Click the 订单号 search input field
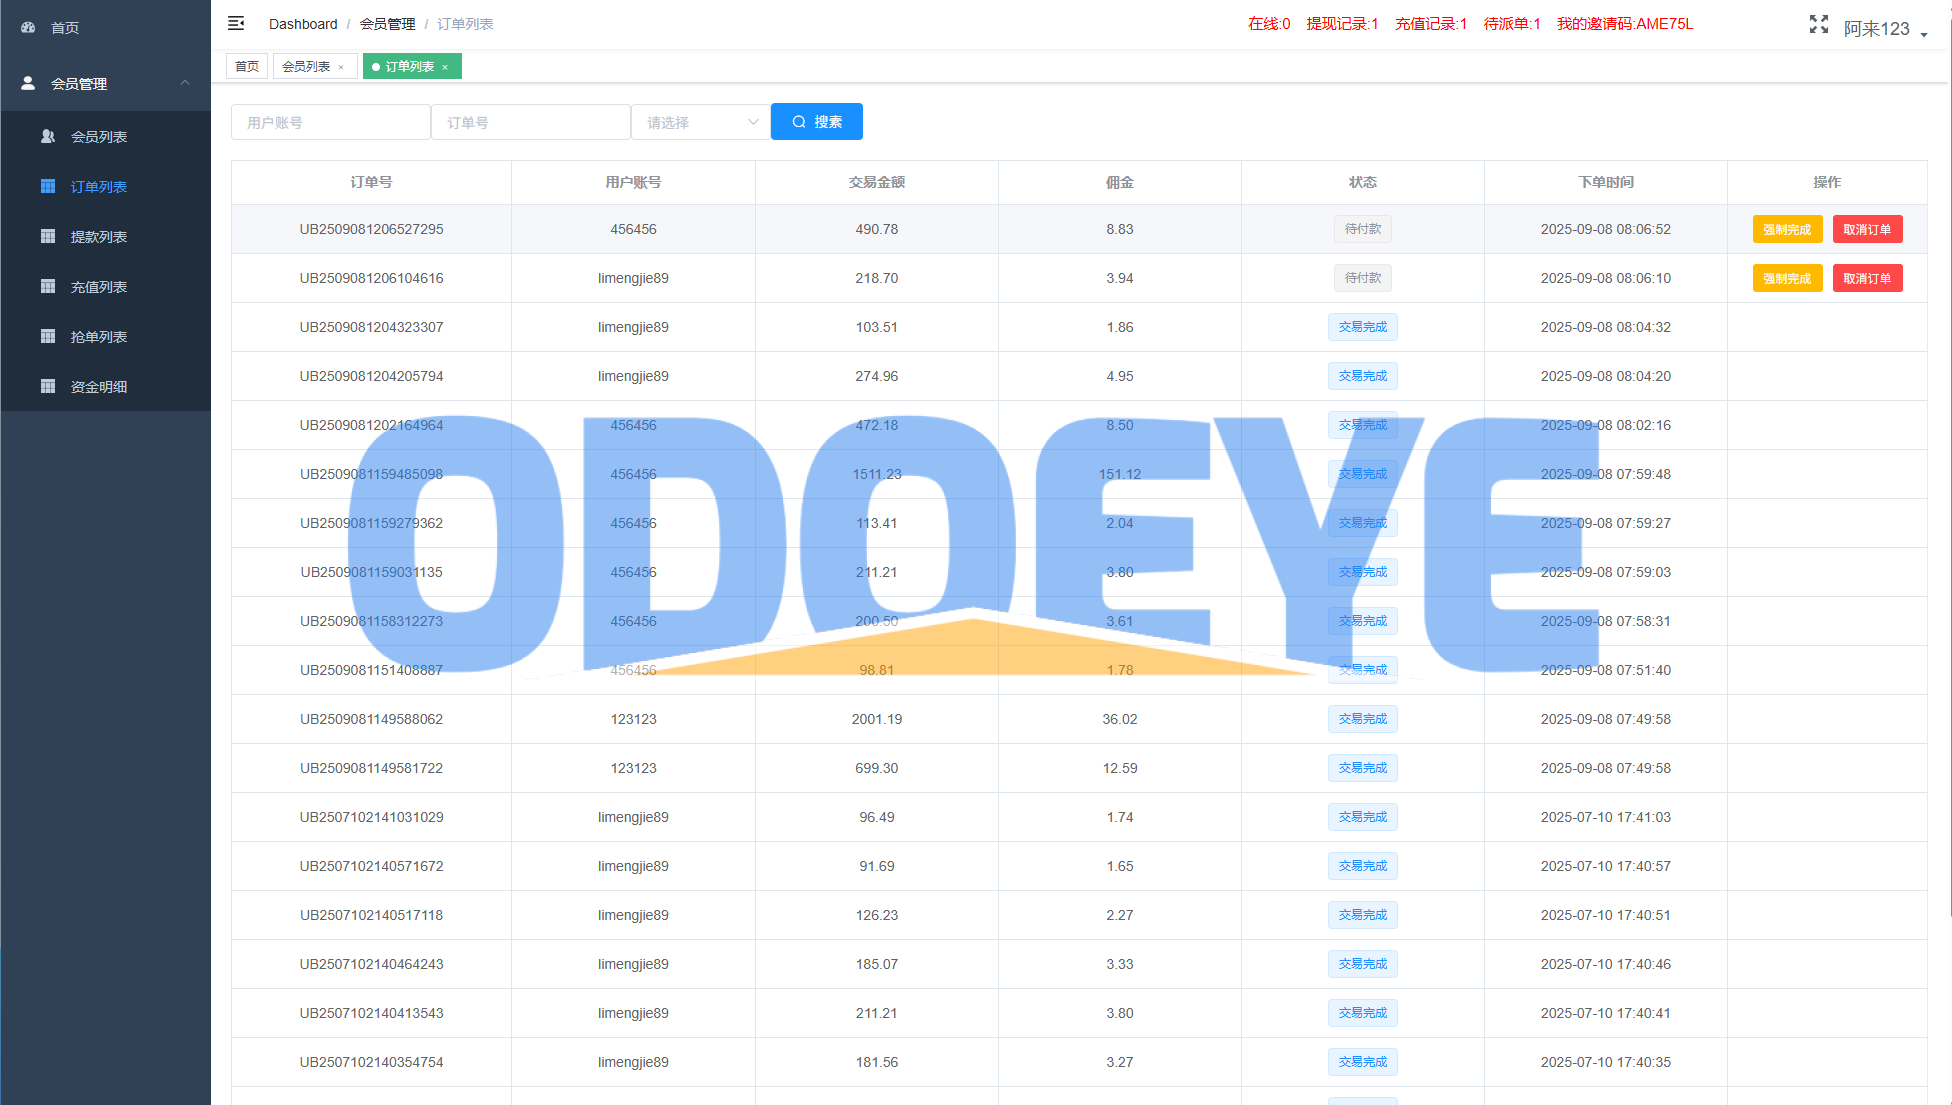Screen dimensions: 1952x1105 [530, 122]
